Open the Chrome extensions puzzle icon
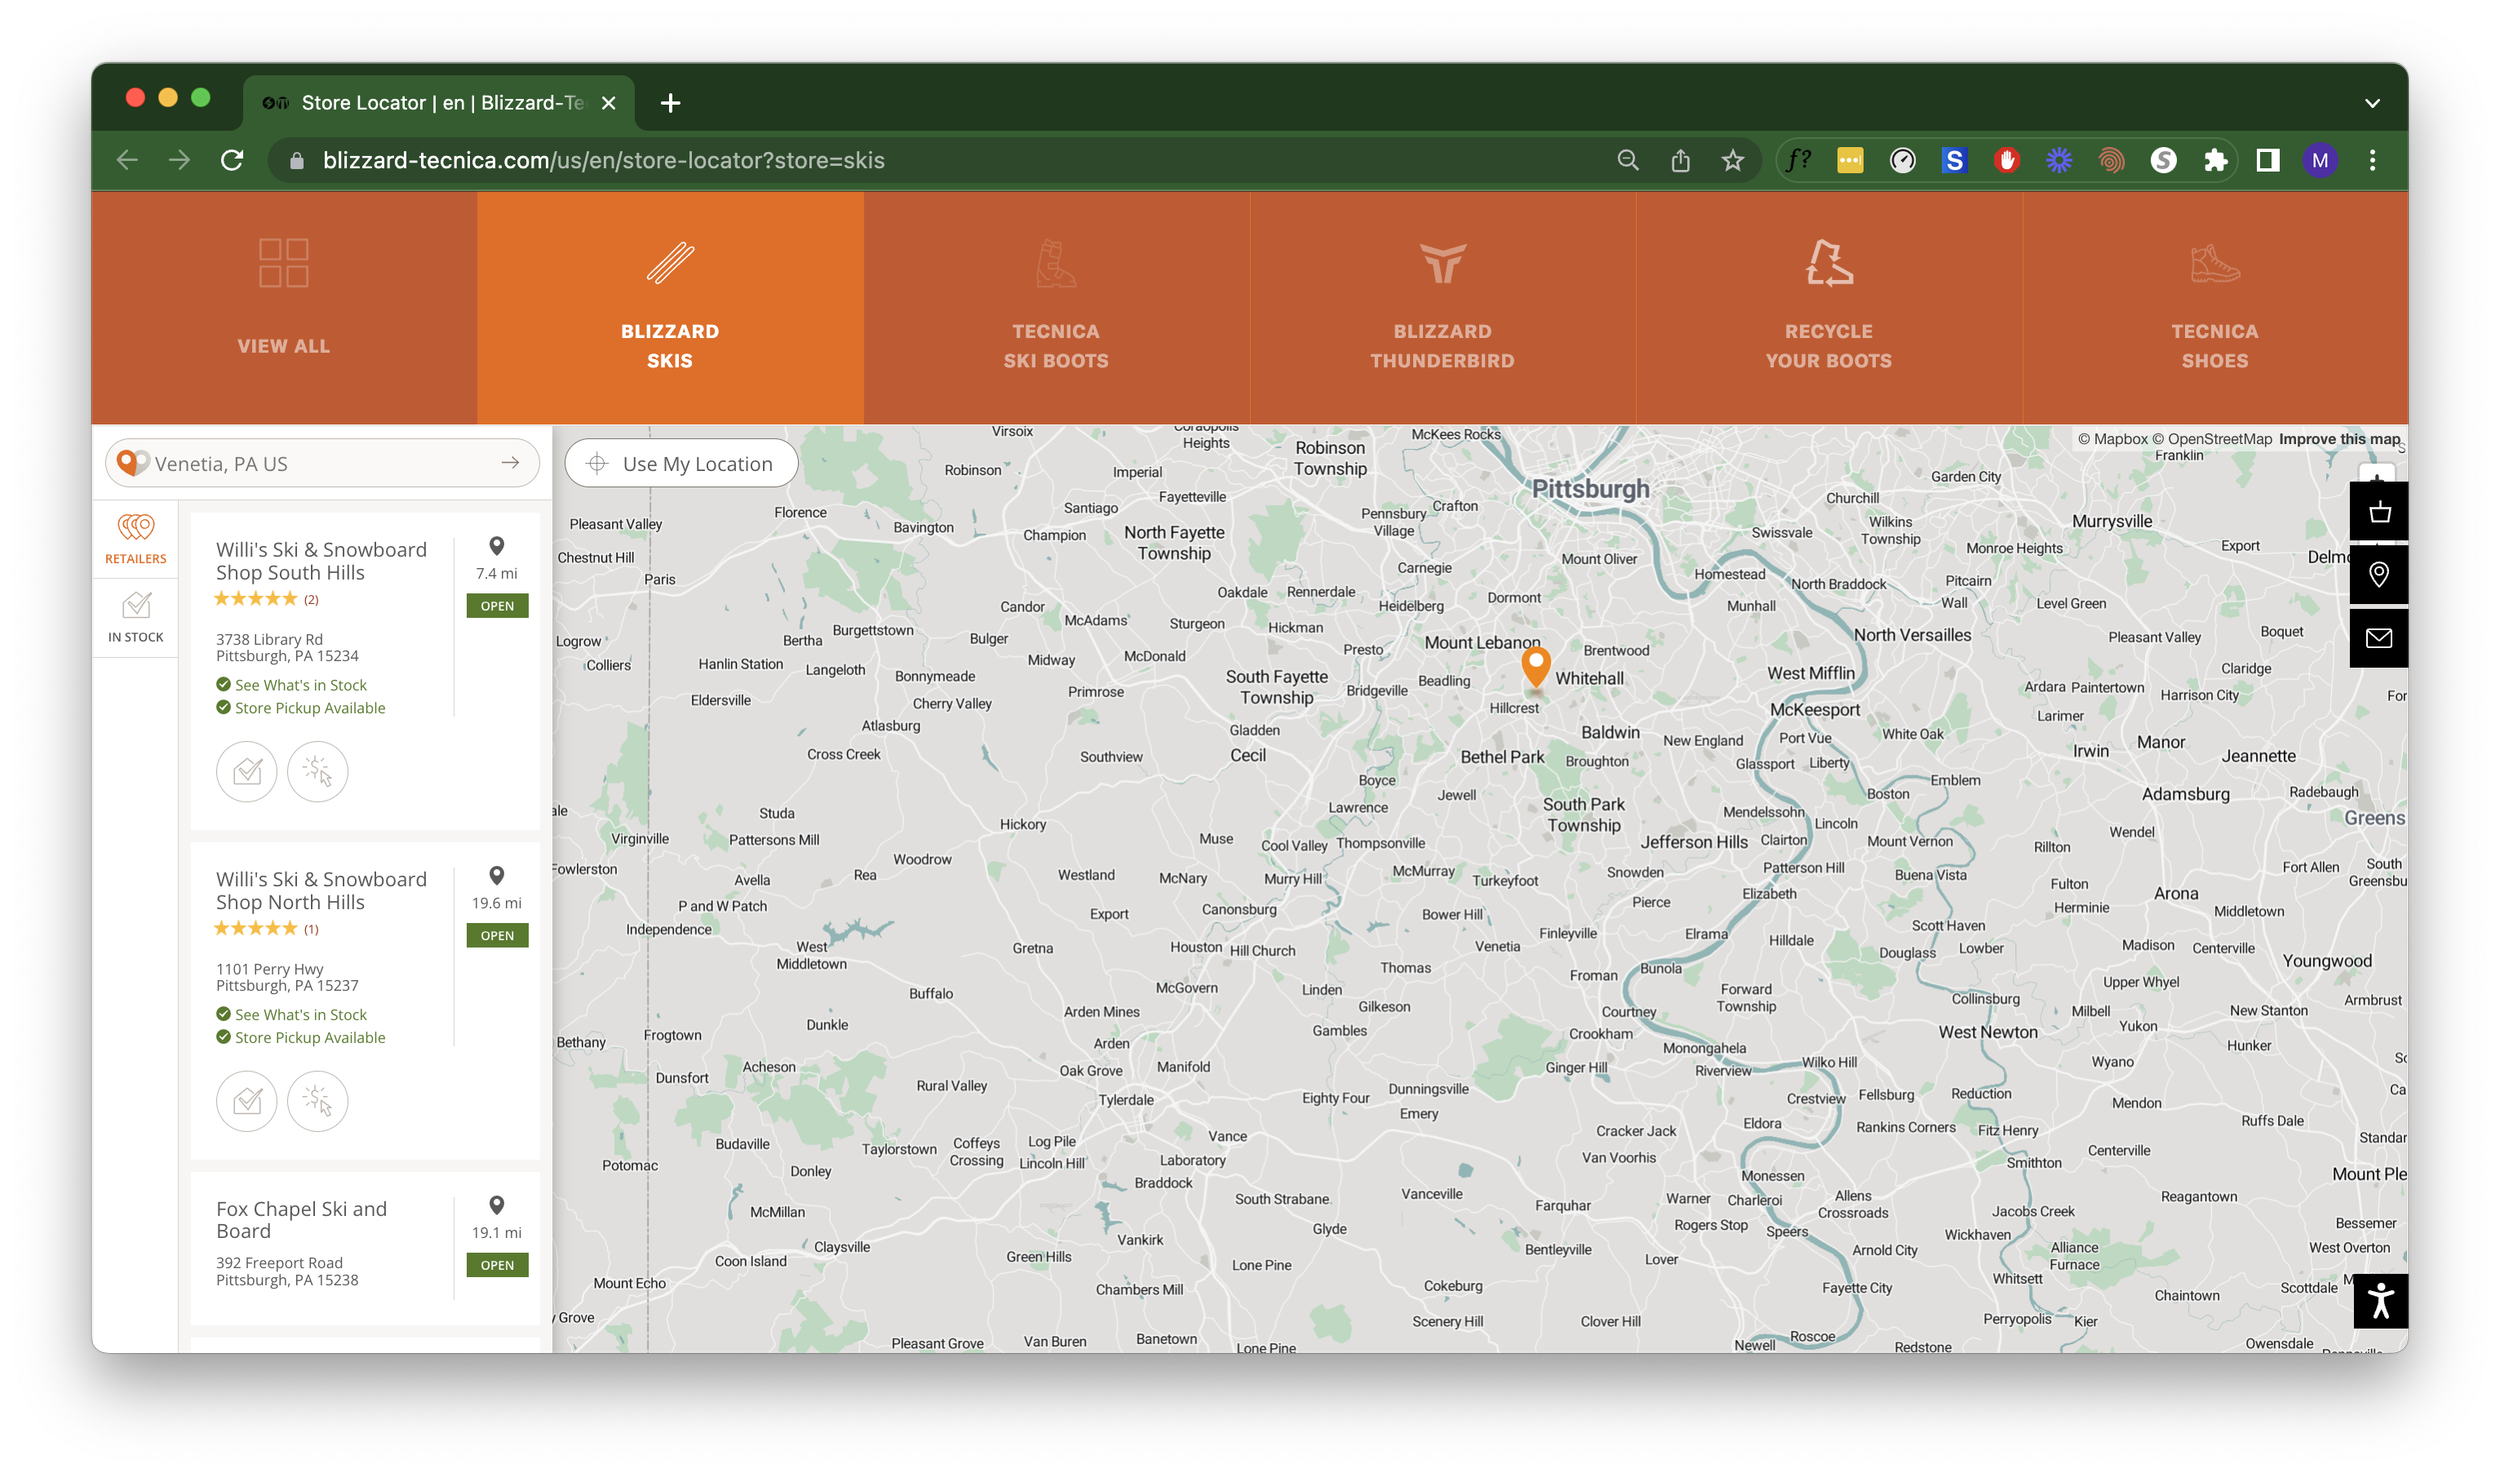The width and height of the screenshot is (2500, 1474). [x=2215, y=160]
